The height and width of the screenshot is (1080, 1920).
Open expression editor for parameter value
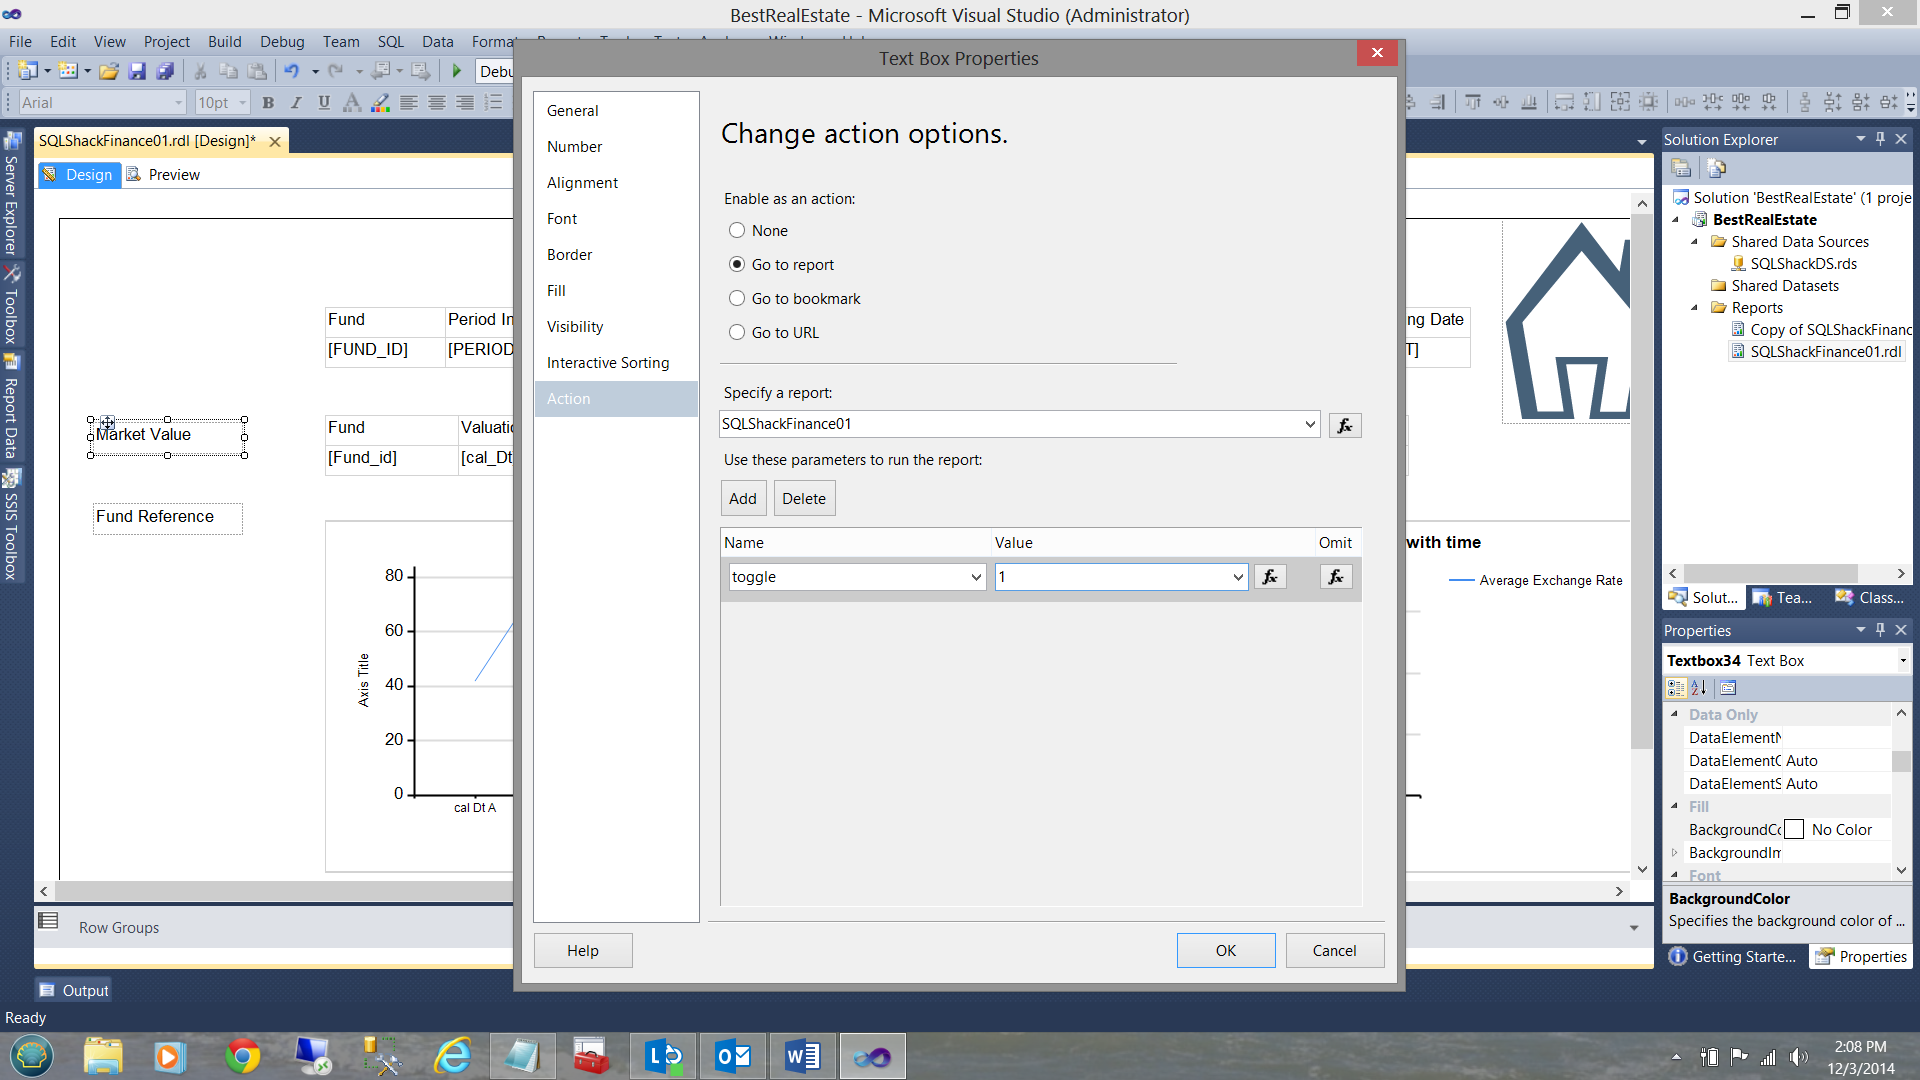click(x=1270, y=577)
